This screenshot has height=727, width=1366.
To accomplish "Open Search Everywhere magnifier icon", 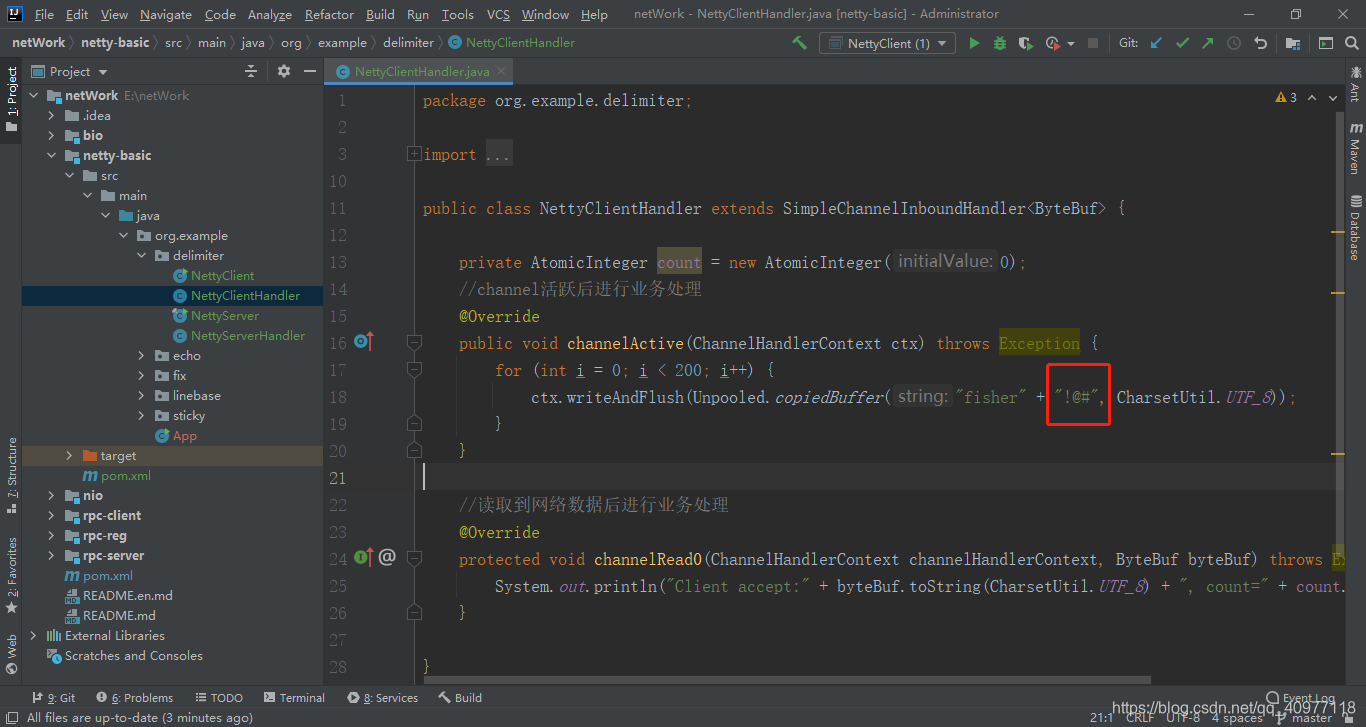I will point(1352,43).
